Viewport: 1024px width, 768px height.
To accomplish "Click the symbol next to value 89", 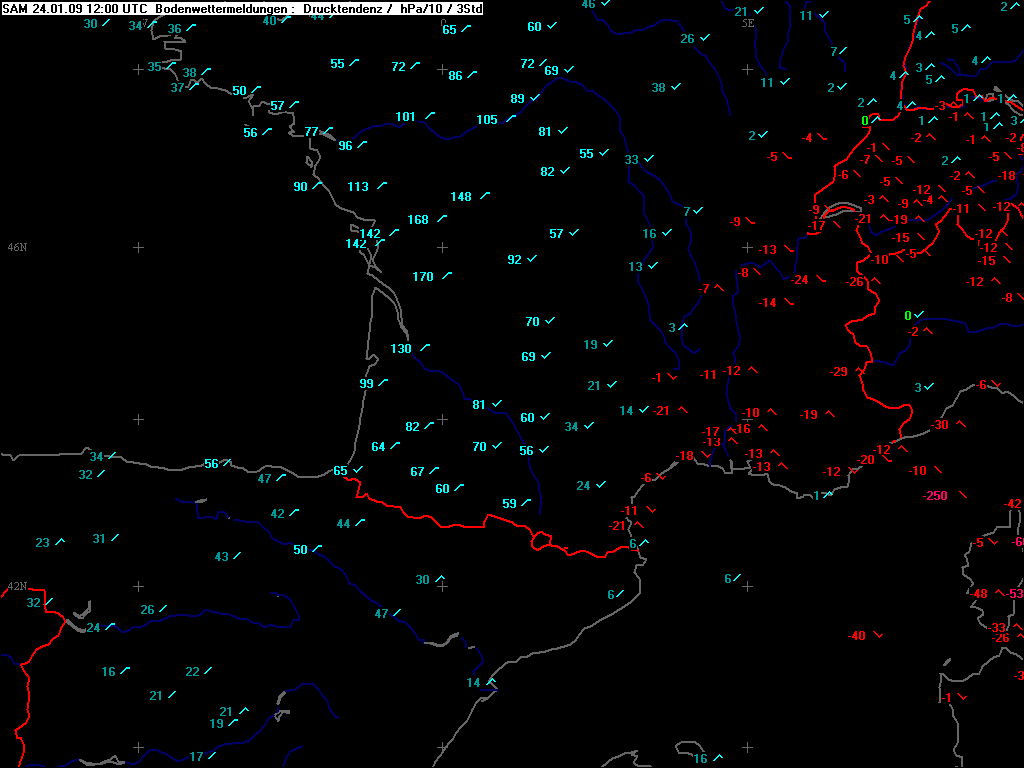I will click(x=534, y=98).
